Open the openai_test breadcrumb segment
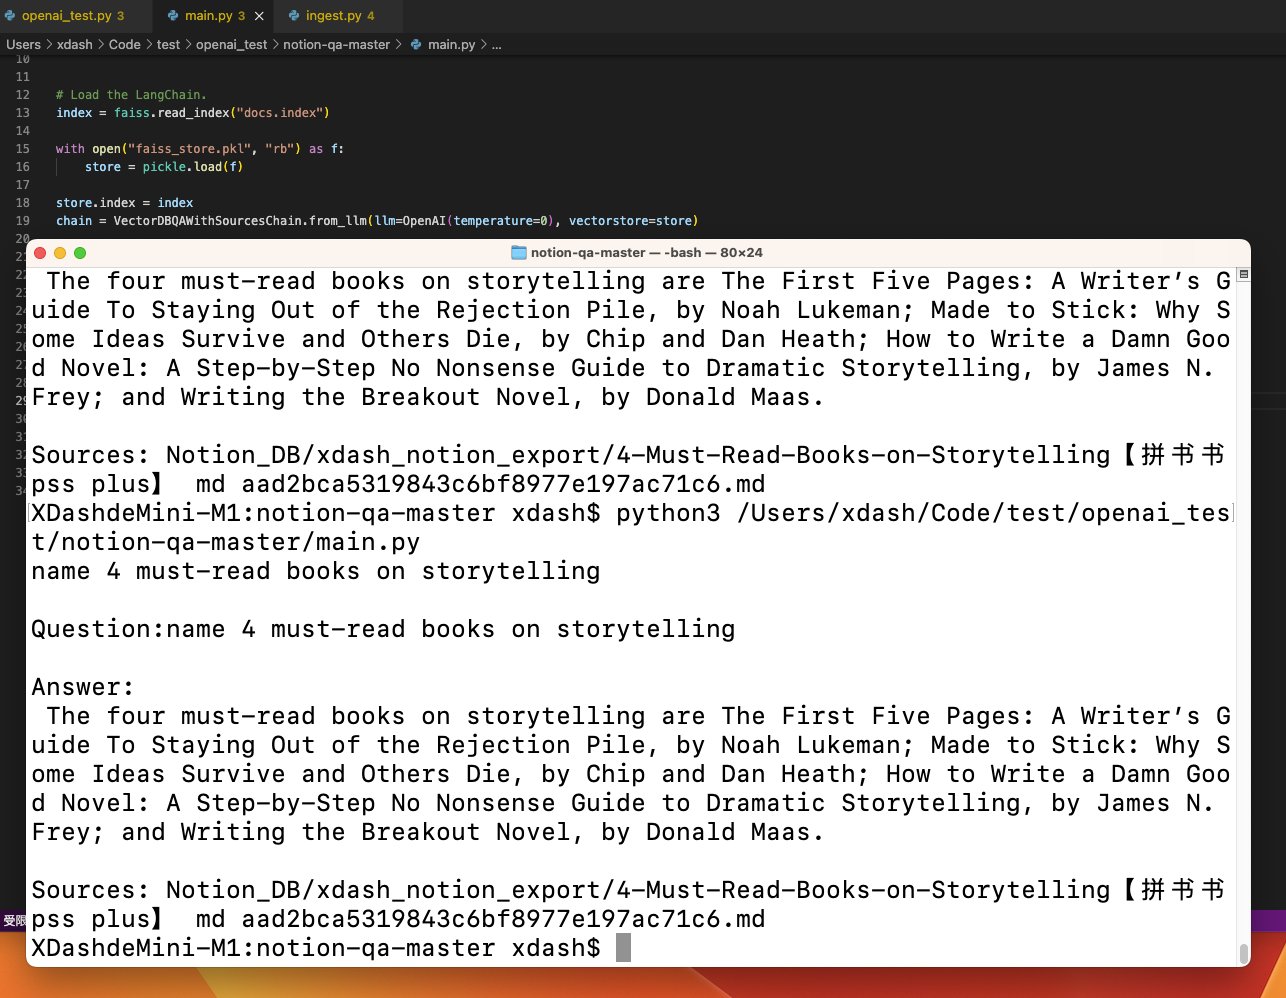This screenshot has width=1286, height=998. click(x=232, y=44)
